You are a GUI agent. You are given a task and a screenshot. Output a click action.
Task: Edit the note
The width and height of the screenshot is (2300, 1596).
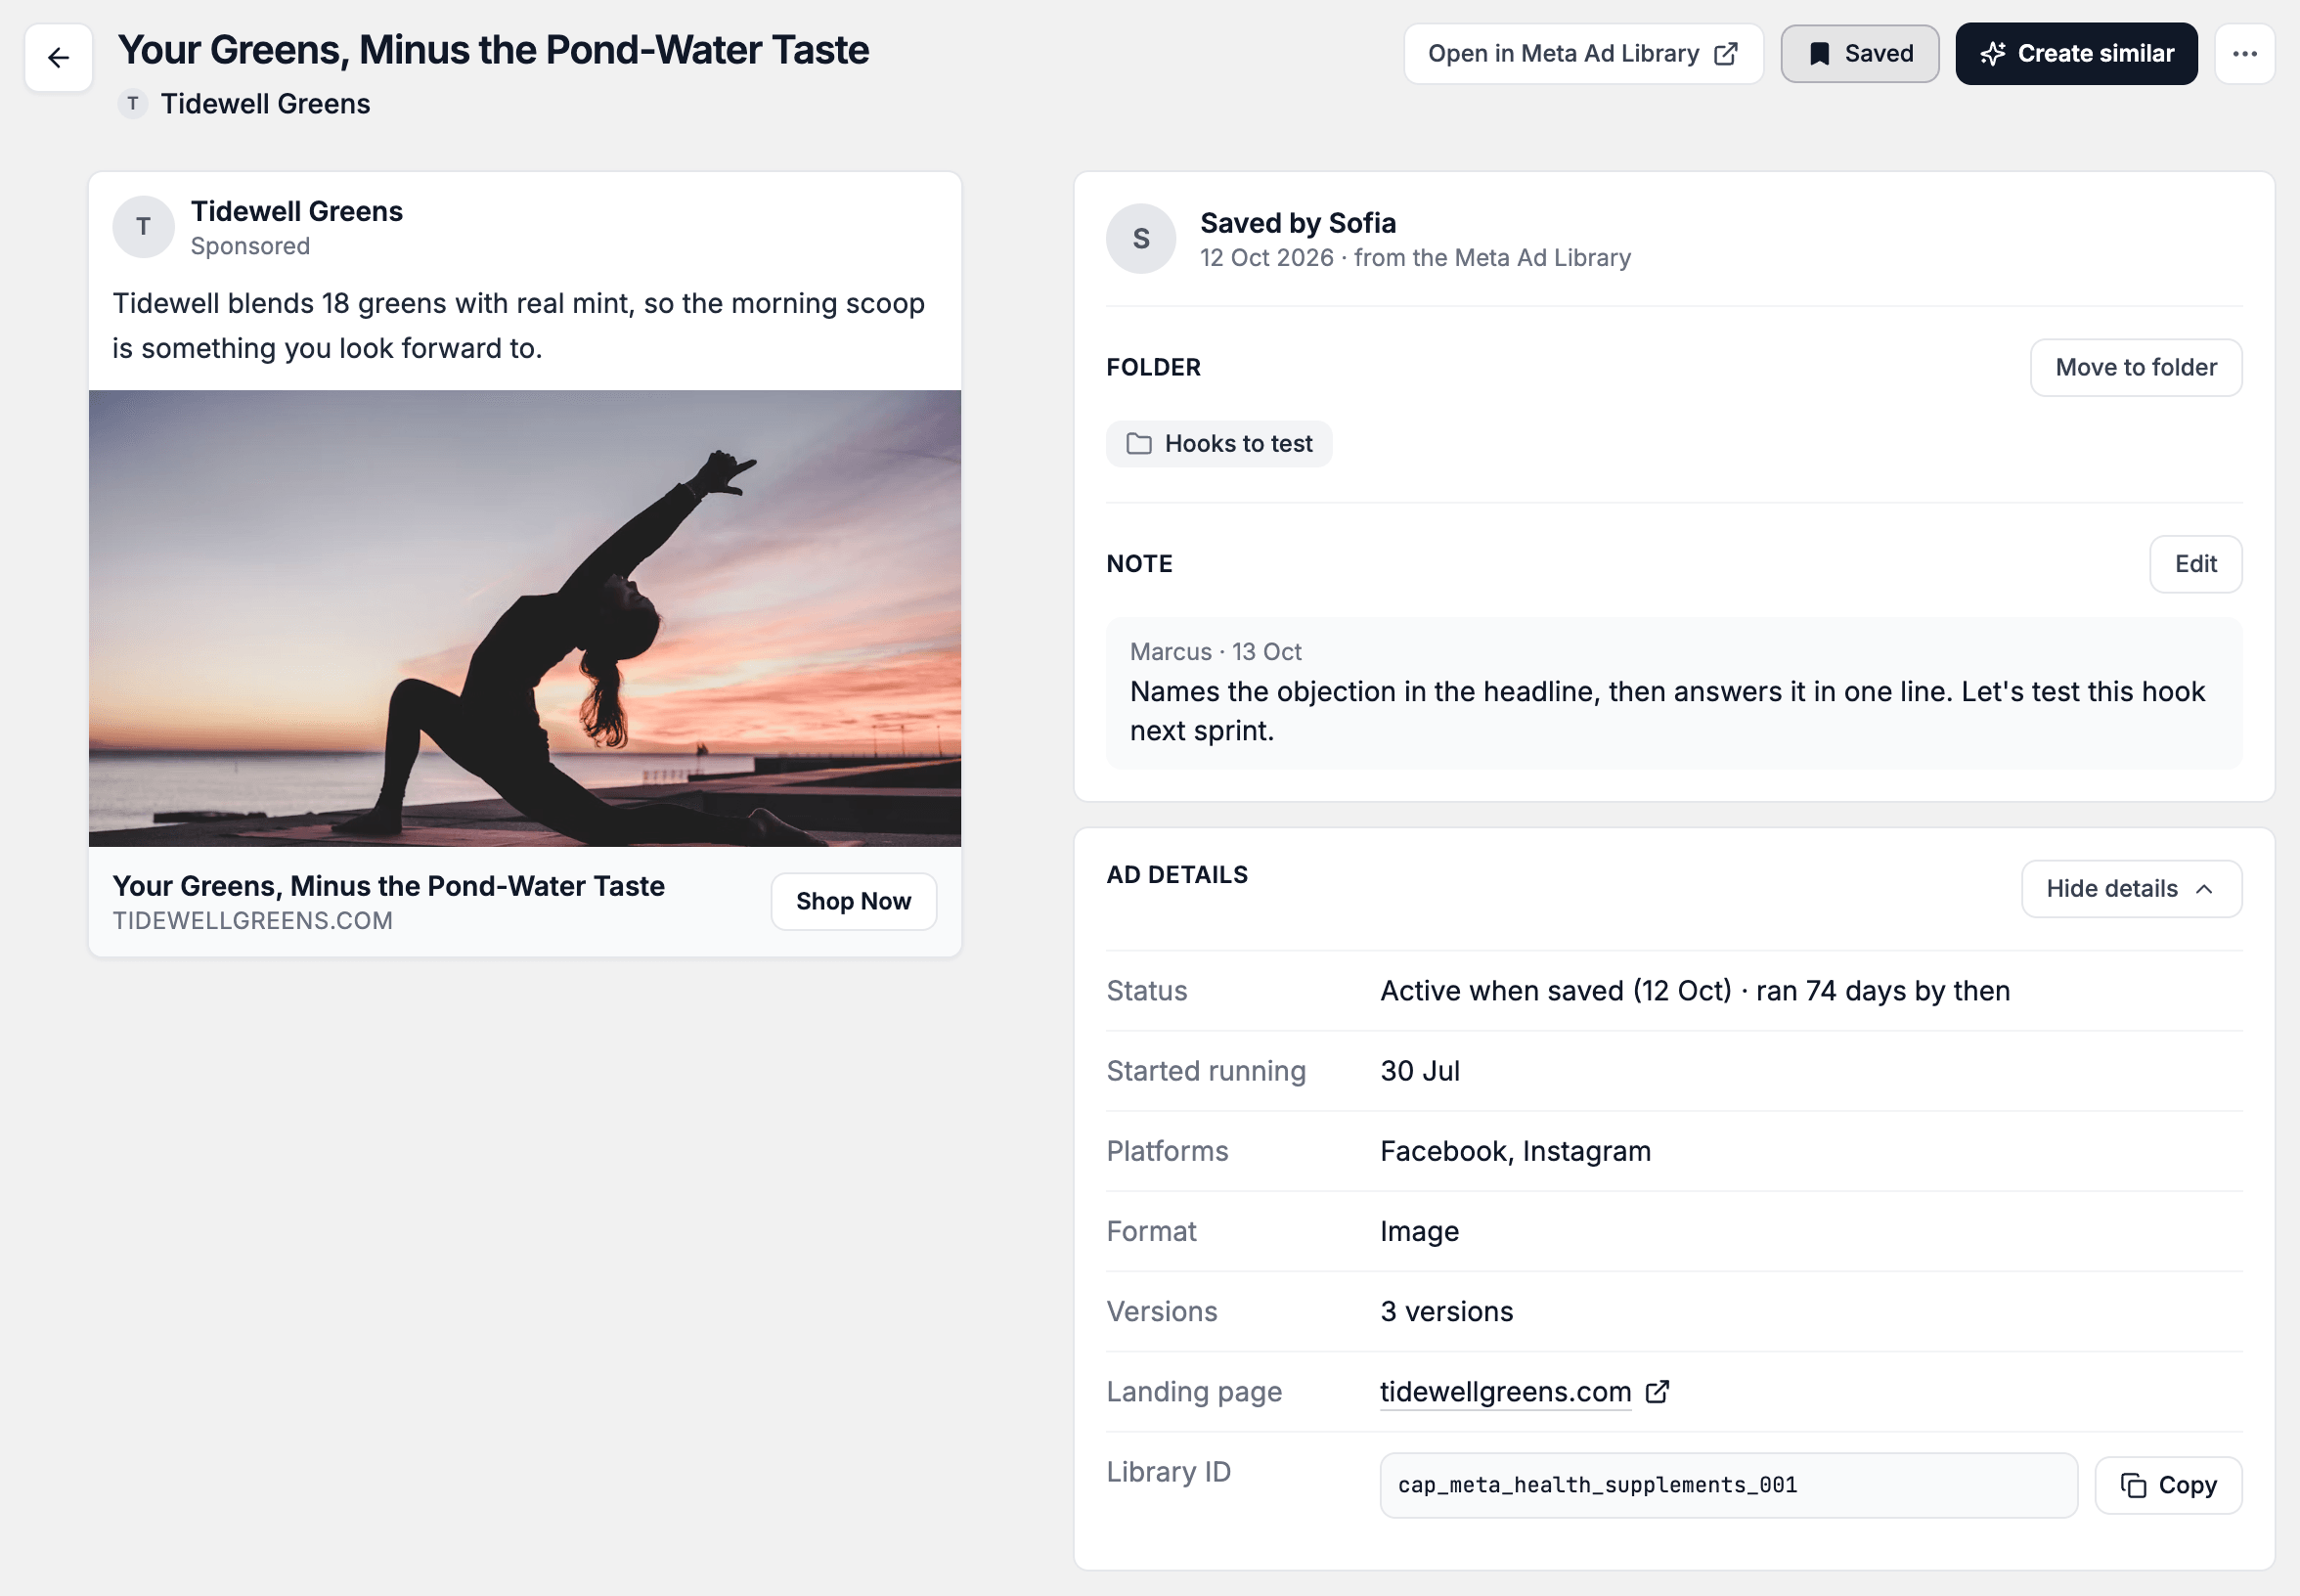(x=2195, y=564)
